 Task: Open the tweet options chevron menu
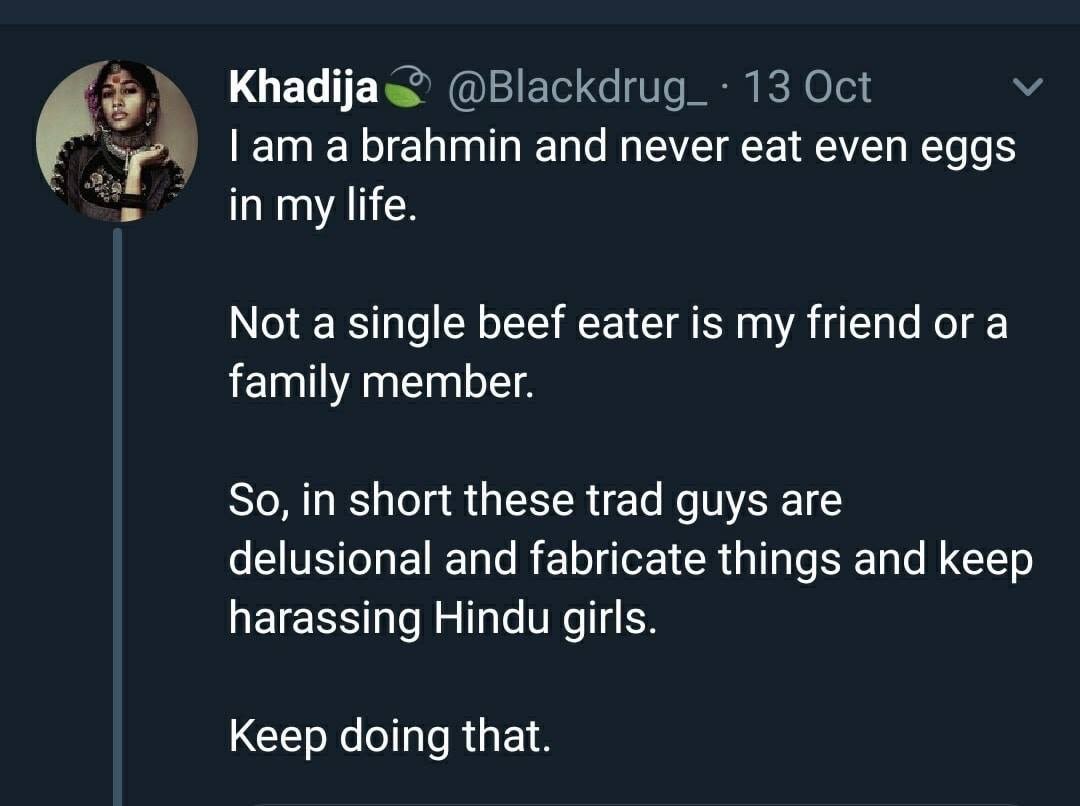1028,88
